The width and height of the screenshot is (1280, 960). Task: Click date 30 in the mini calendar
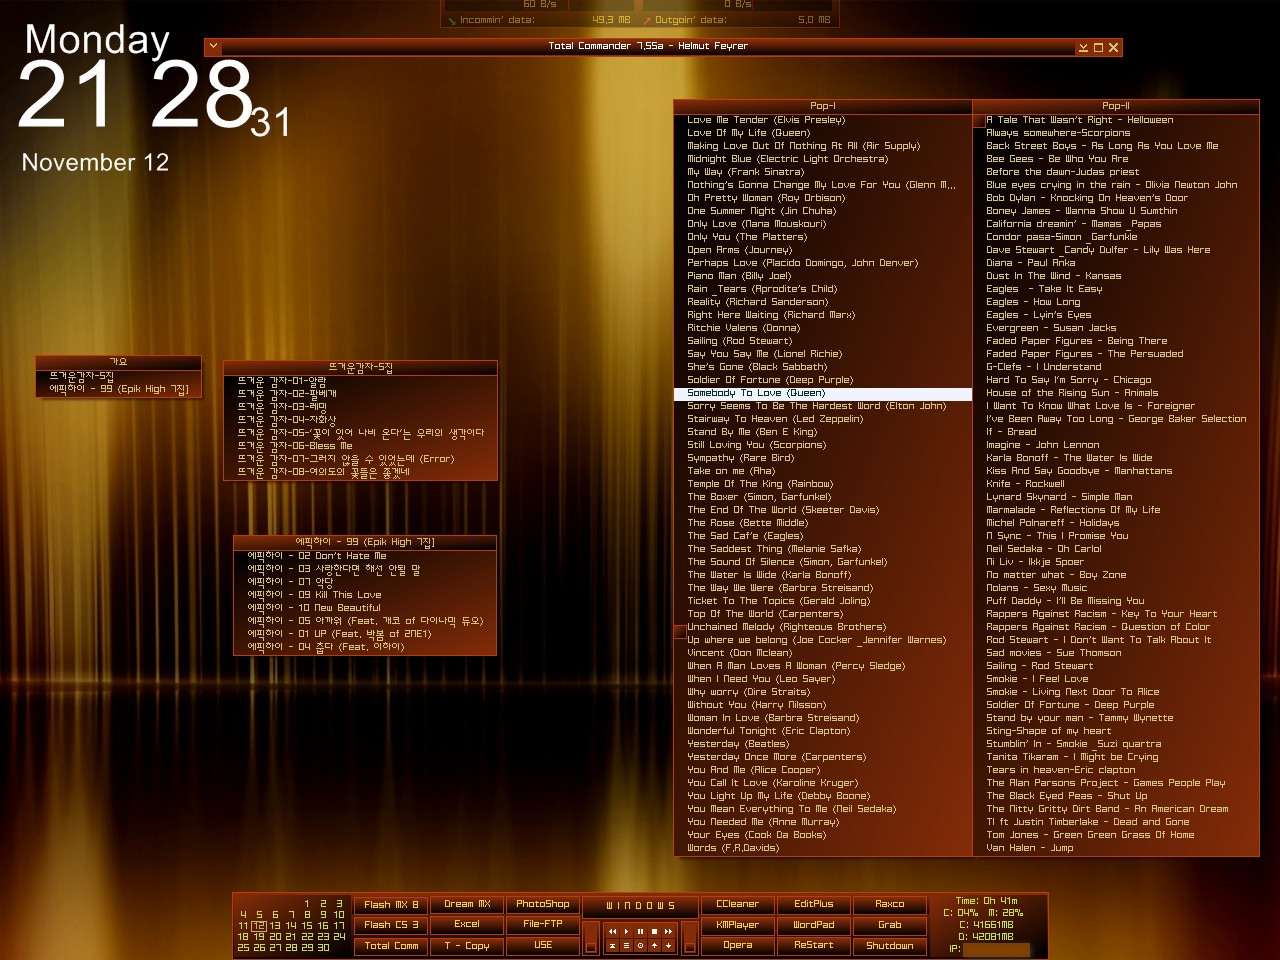point(323,948)
